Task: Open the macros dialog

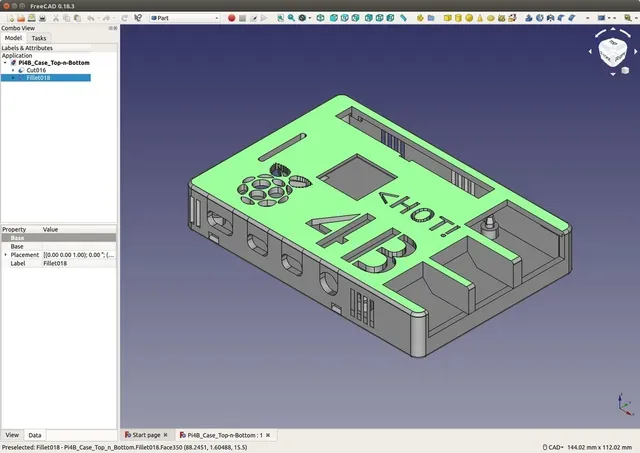Action: [x=253, y=18]
